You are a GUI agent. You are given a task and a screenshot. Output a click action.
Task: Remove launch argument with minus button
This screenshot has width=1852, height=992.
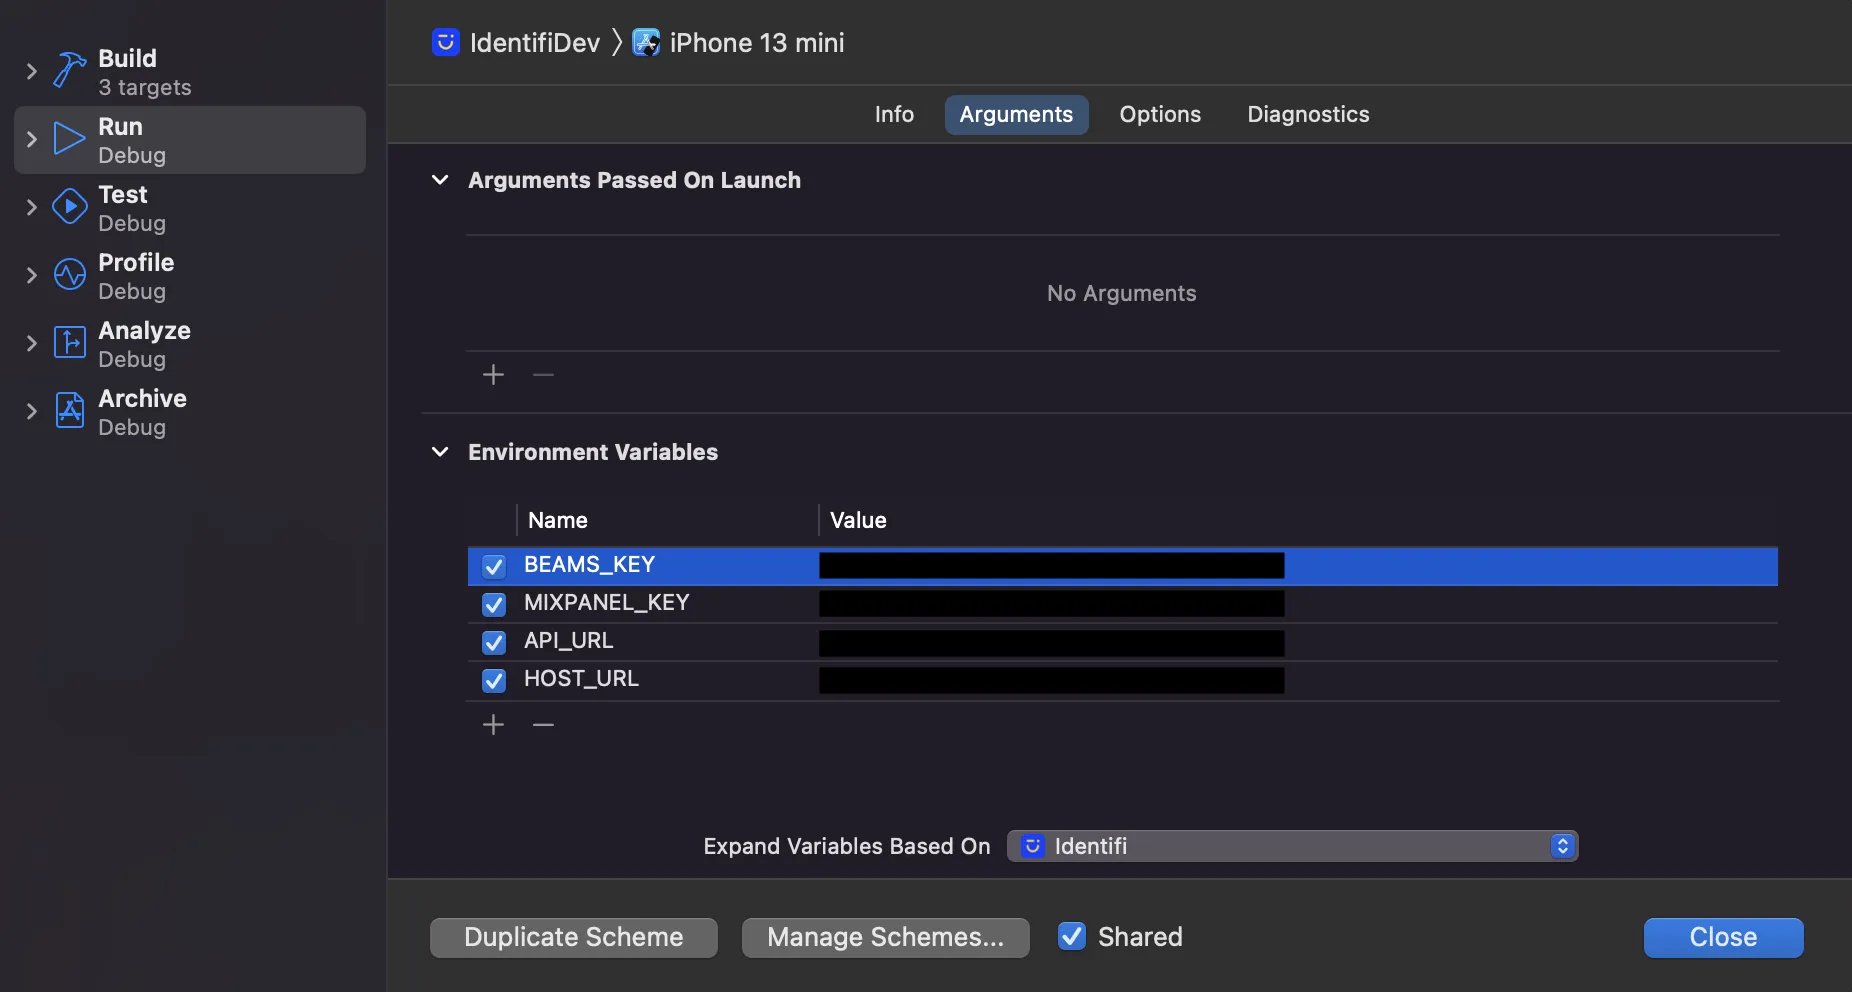pyautogui.click(x=543, y=375)
